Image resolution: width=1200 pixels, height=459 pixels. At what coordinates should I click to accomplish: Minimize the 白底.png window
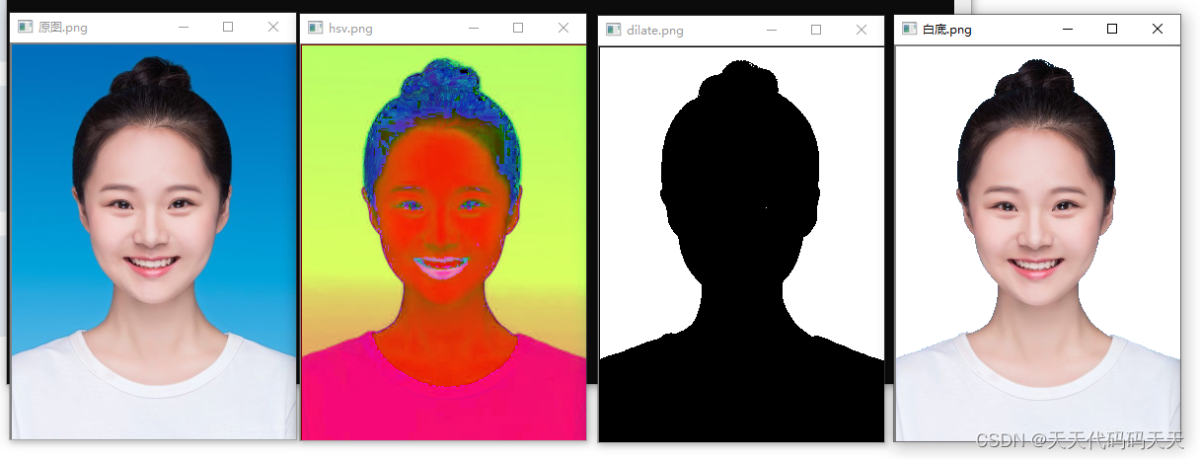click(x=1067, y=29)
